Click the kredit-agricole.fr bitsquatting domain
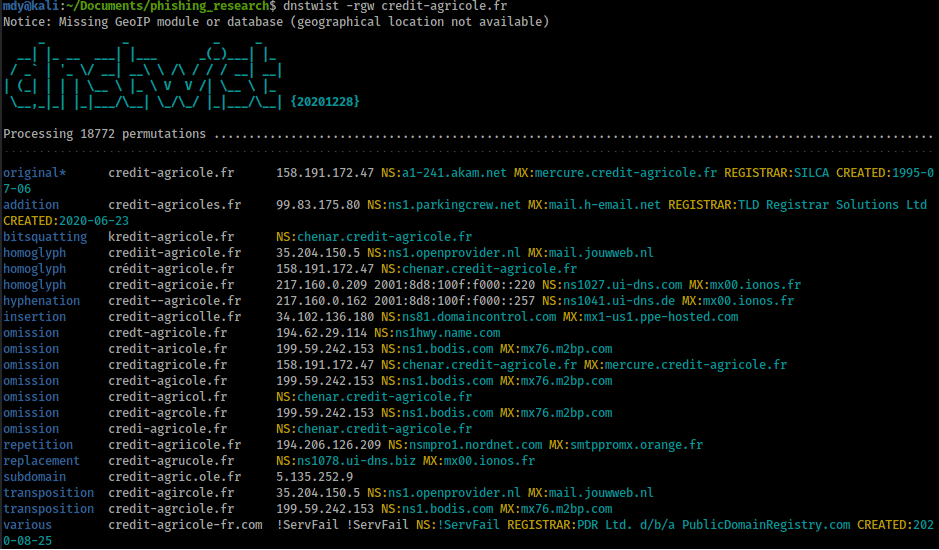Screen dimensions: 939x550 point(170,237)
